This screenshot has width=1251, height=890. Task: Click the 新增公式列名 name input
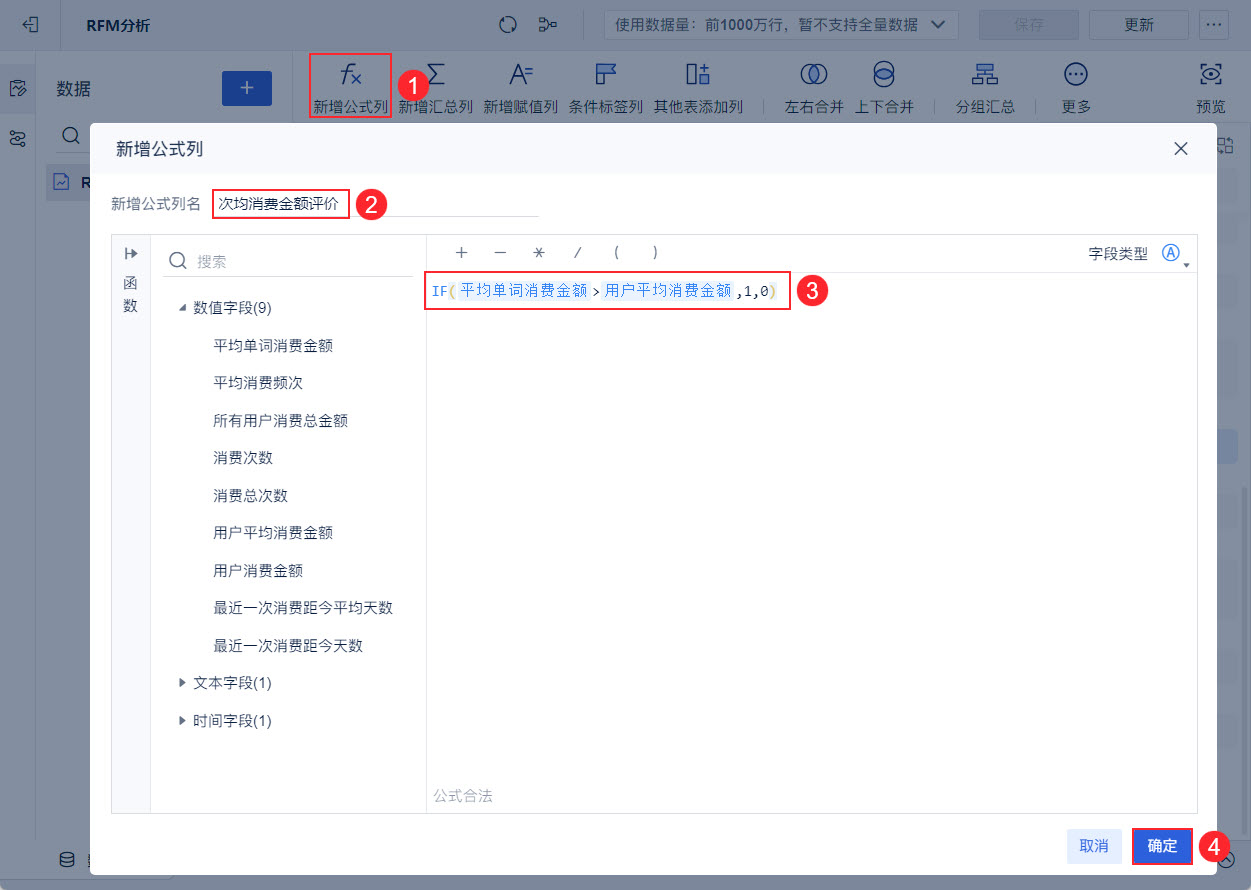tap(375, 204)
